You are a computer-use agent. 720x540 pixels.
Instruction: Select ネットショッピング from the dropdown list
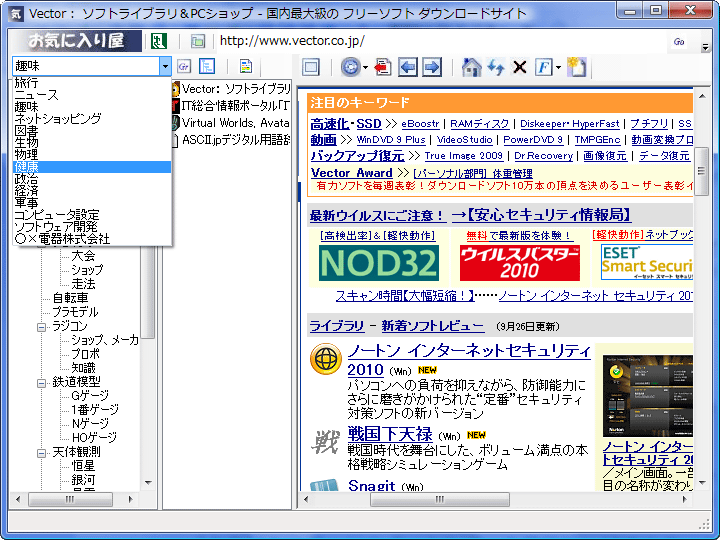click(57, 118)
